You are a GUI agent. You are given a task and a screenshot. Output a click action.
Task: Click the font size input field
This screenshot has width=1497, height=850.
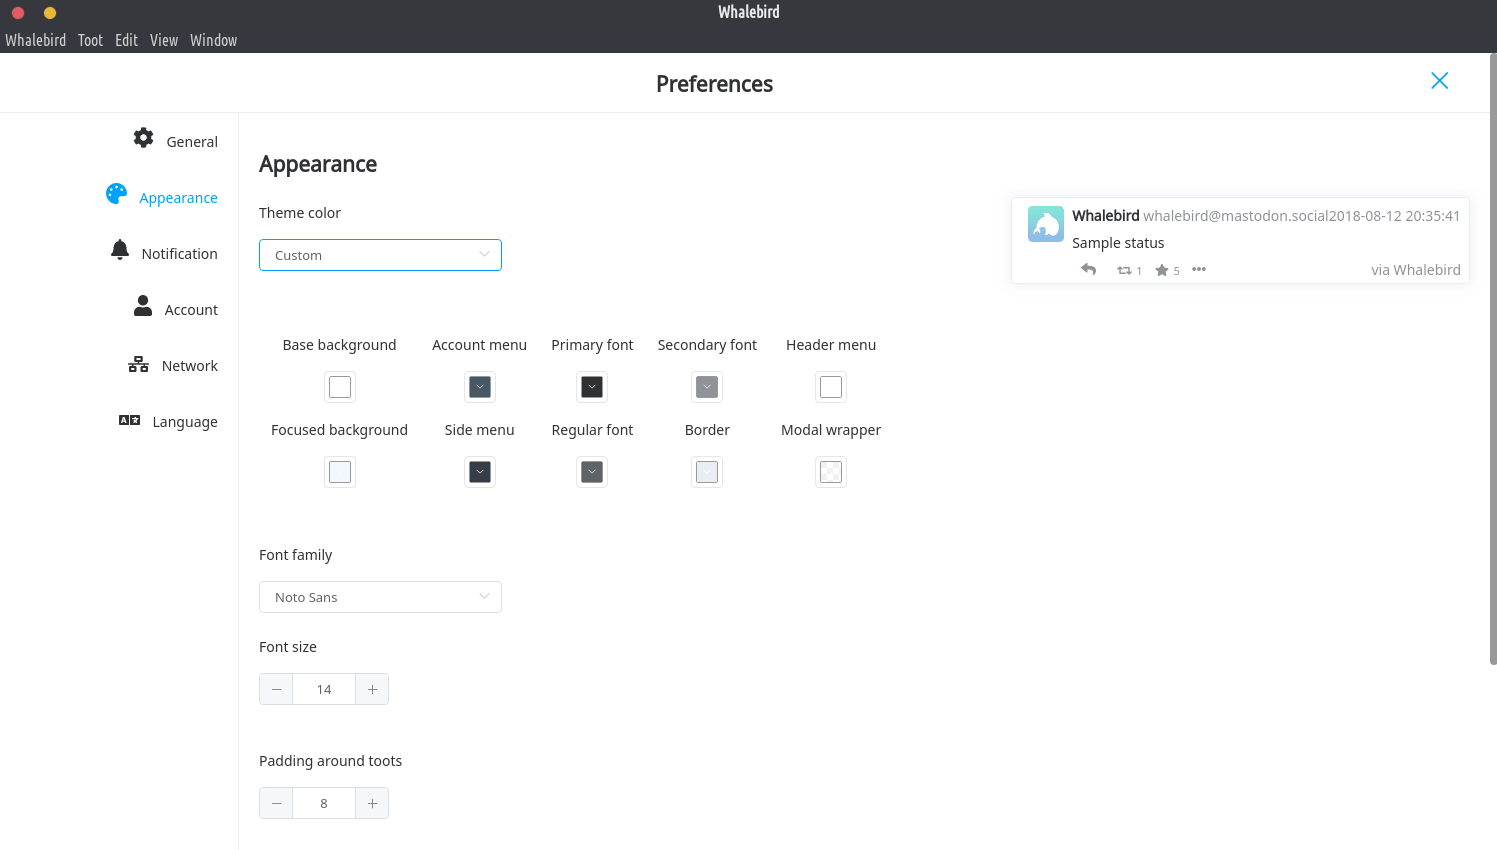pyautogui.click(x=324, y=689)
